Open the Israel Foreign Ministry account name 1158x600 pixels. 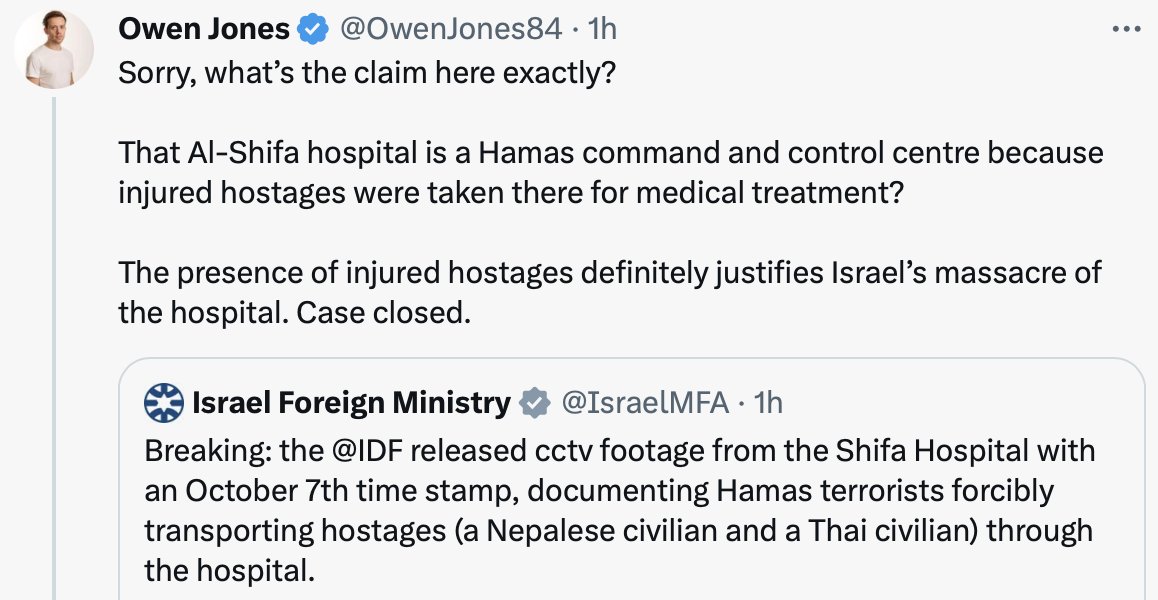(350, 403)
